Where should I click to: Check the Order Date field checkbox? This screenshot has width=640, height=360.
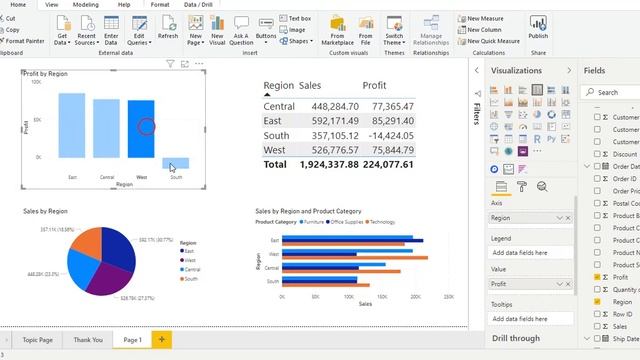tap(597, 166)
